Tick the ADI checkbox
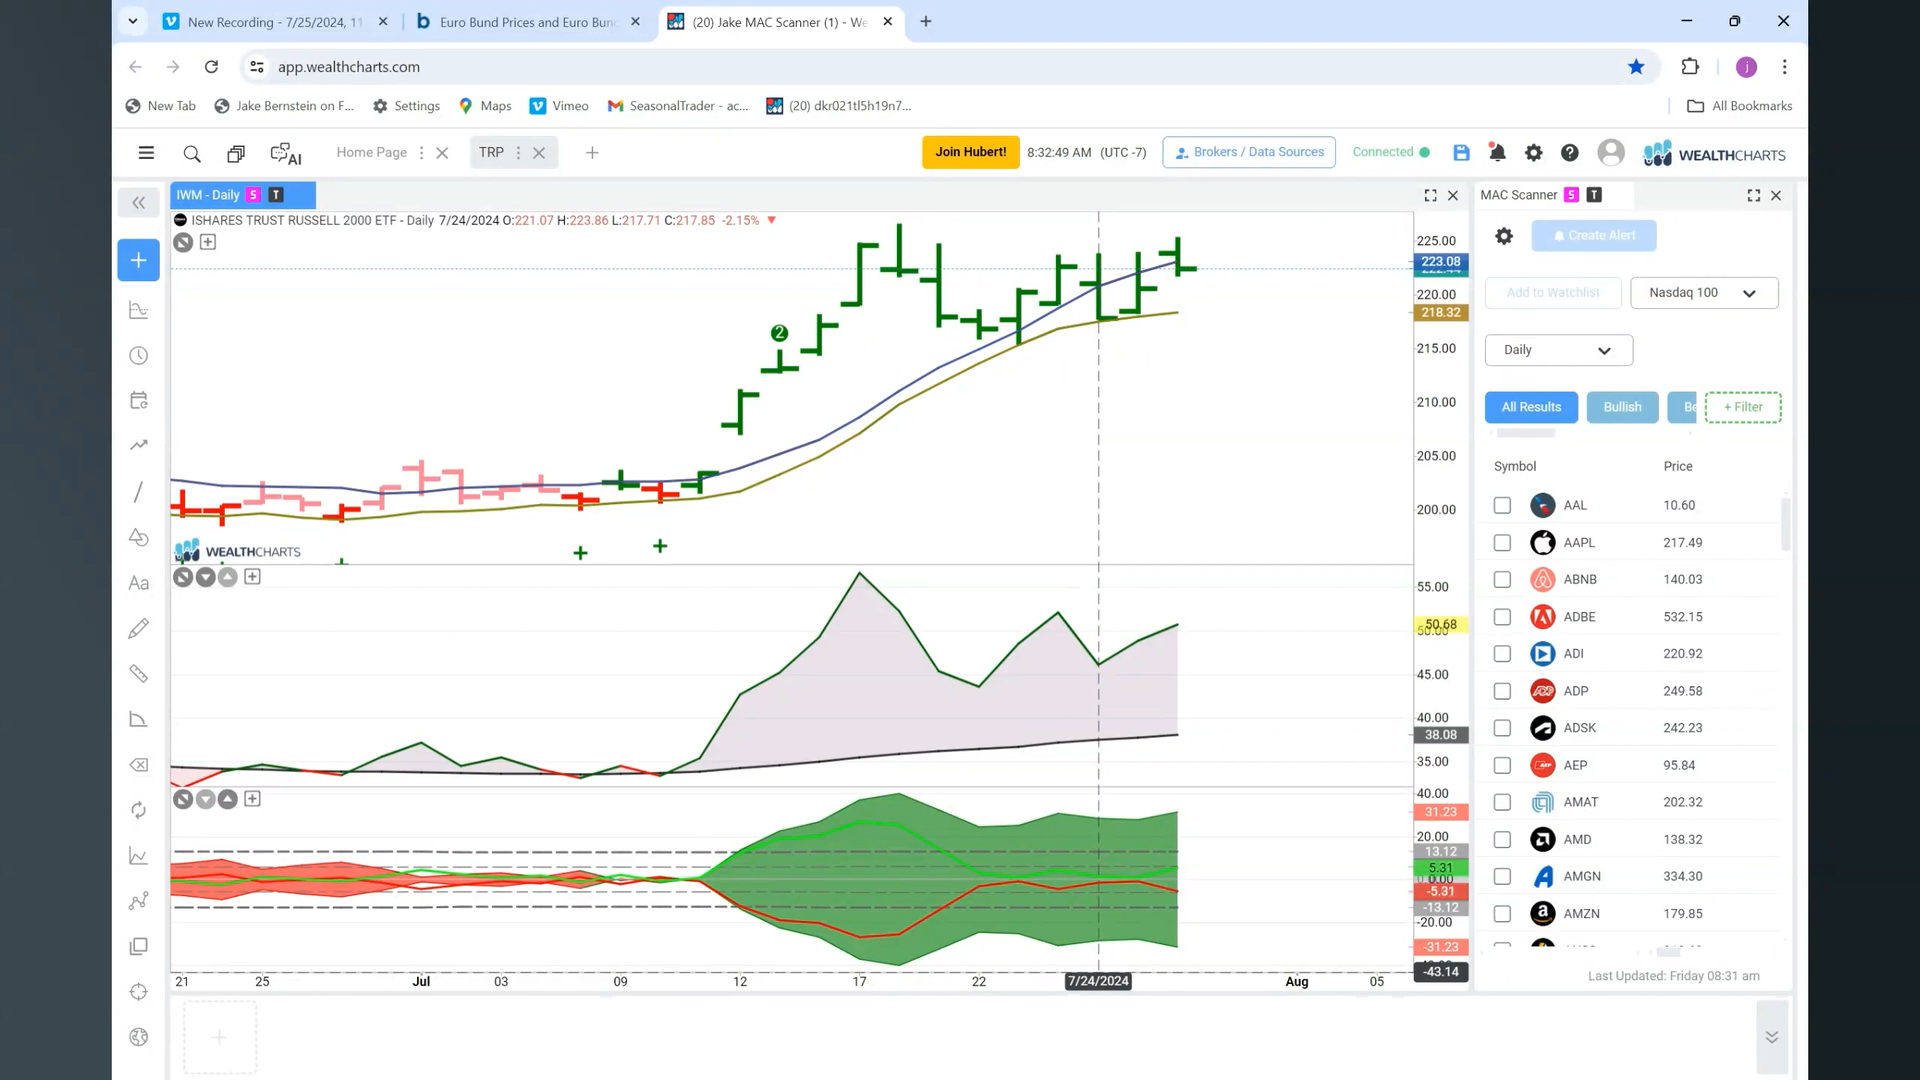The image size is (1920, 1080). point(1502,654)
